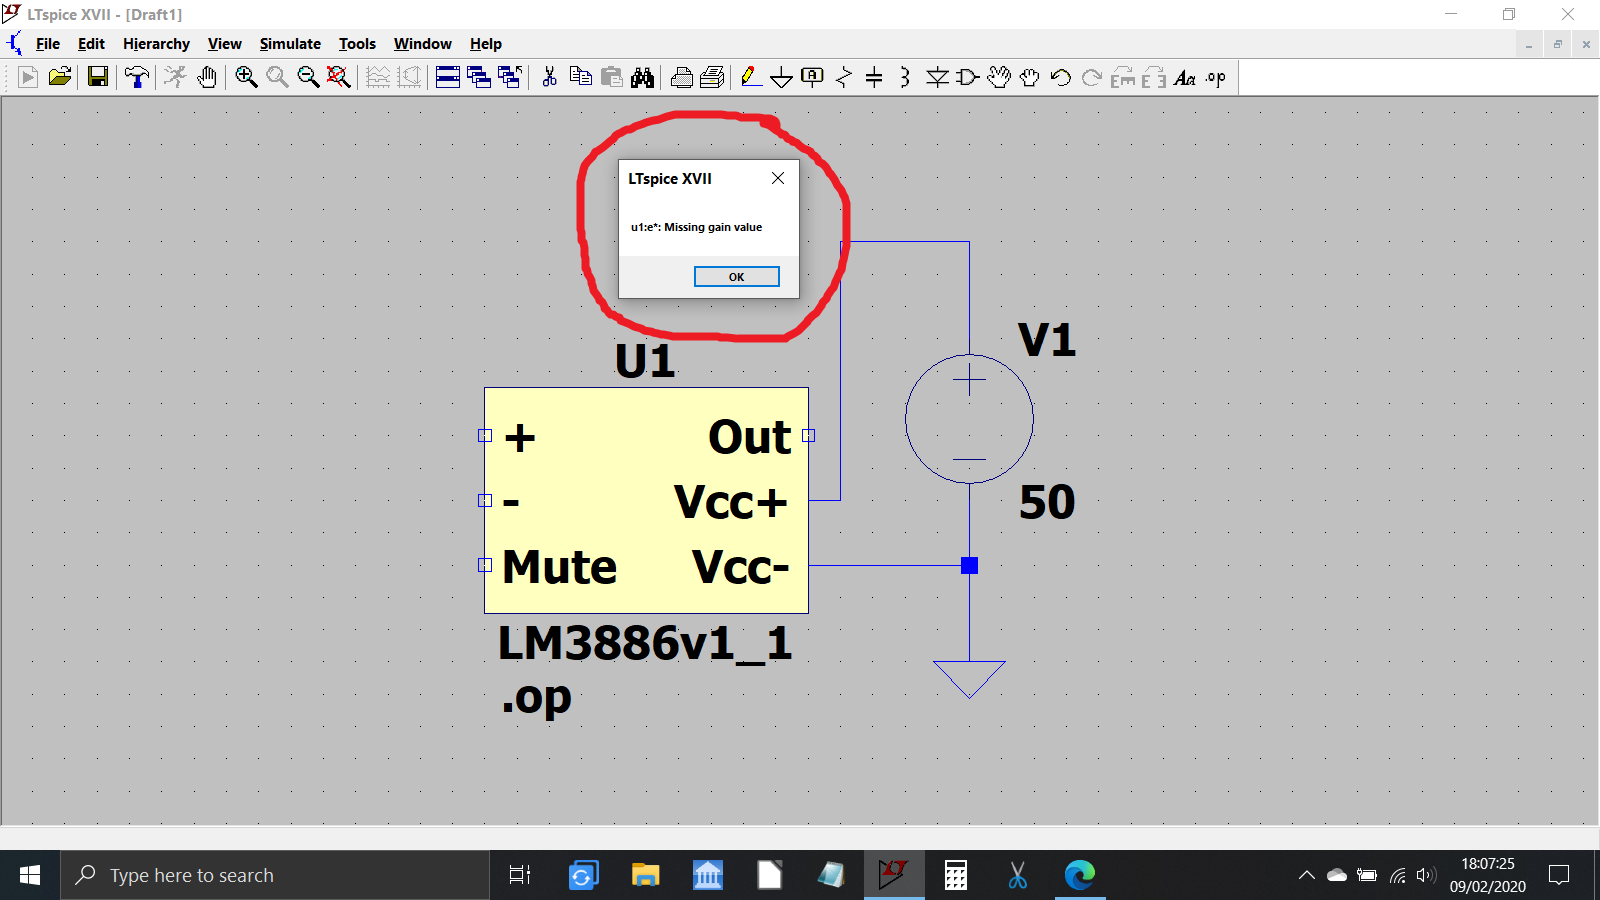
Task: Click the '+' input pin on U1
Action: 485,435
